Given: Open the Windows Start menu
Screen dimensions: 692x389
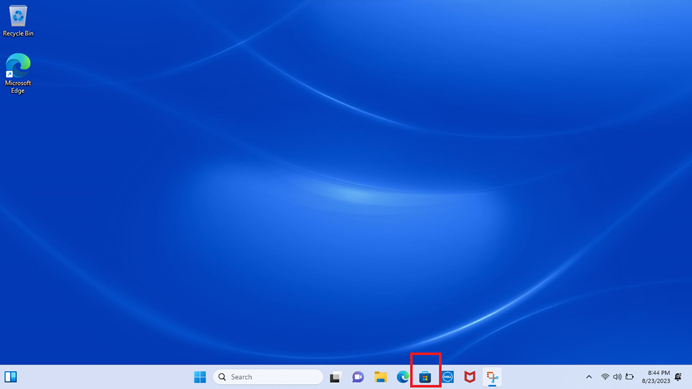Looking at the screenshot, I should (200, 377).
